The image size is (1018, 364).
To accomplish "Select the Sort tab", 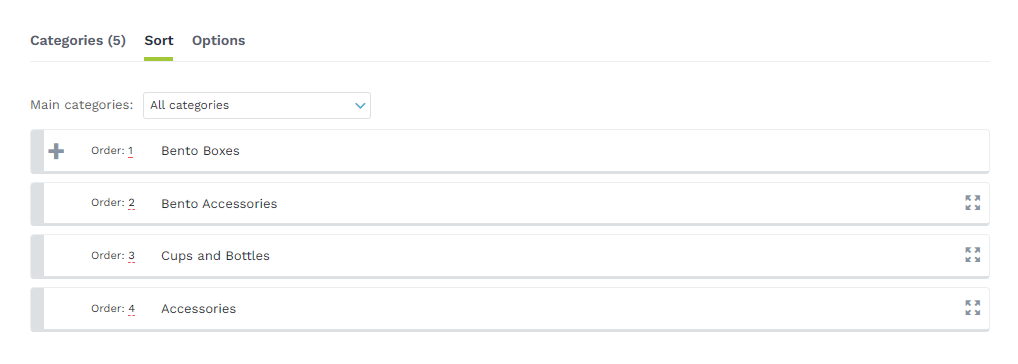I will click(x=158, y=40).
